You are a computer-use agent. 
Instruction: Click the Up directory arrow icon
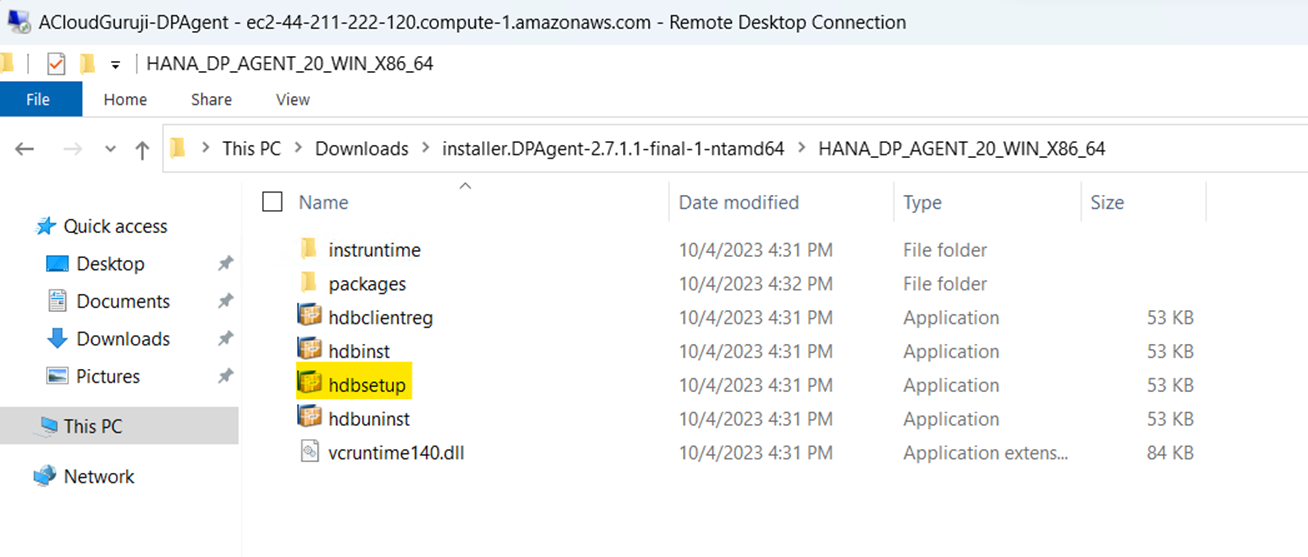pyautogui.click(x=142, y=149)
